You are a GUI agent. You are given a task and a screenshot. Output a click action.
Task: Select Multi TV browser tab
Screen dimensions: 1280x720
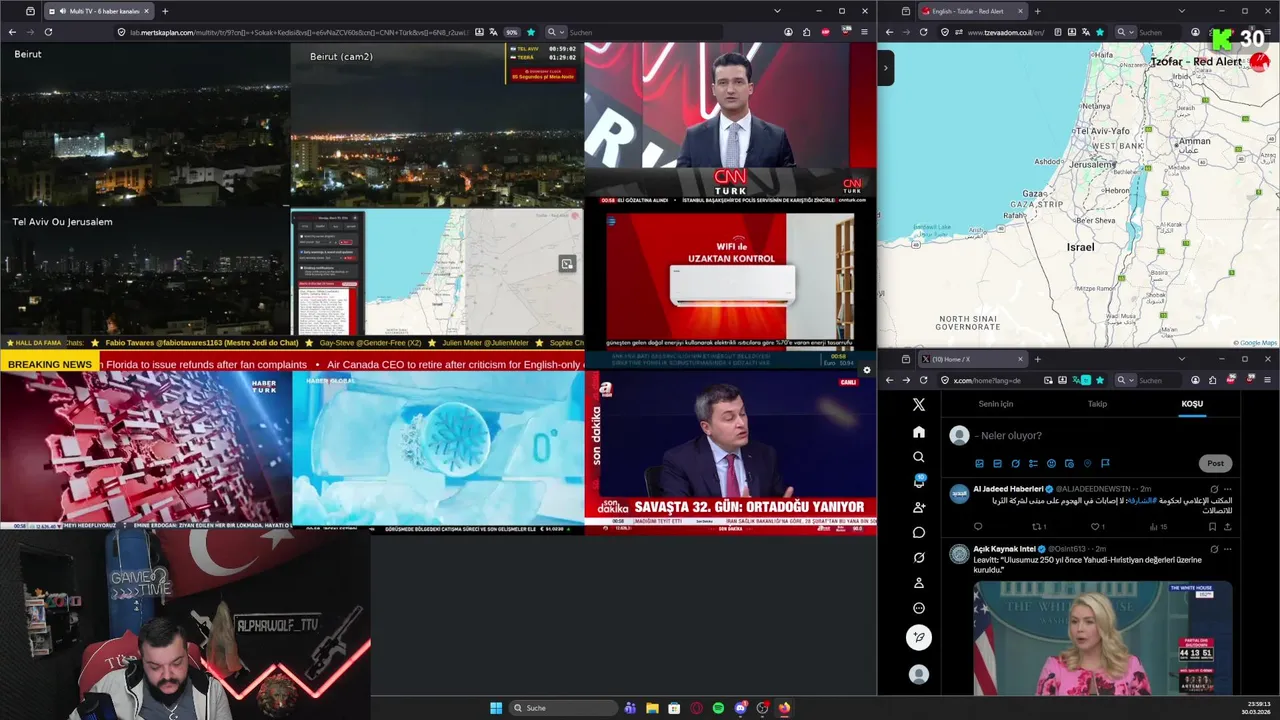point(98,11)
